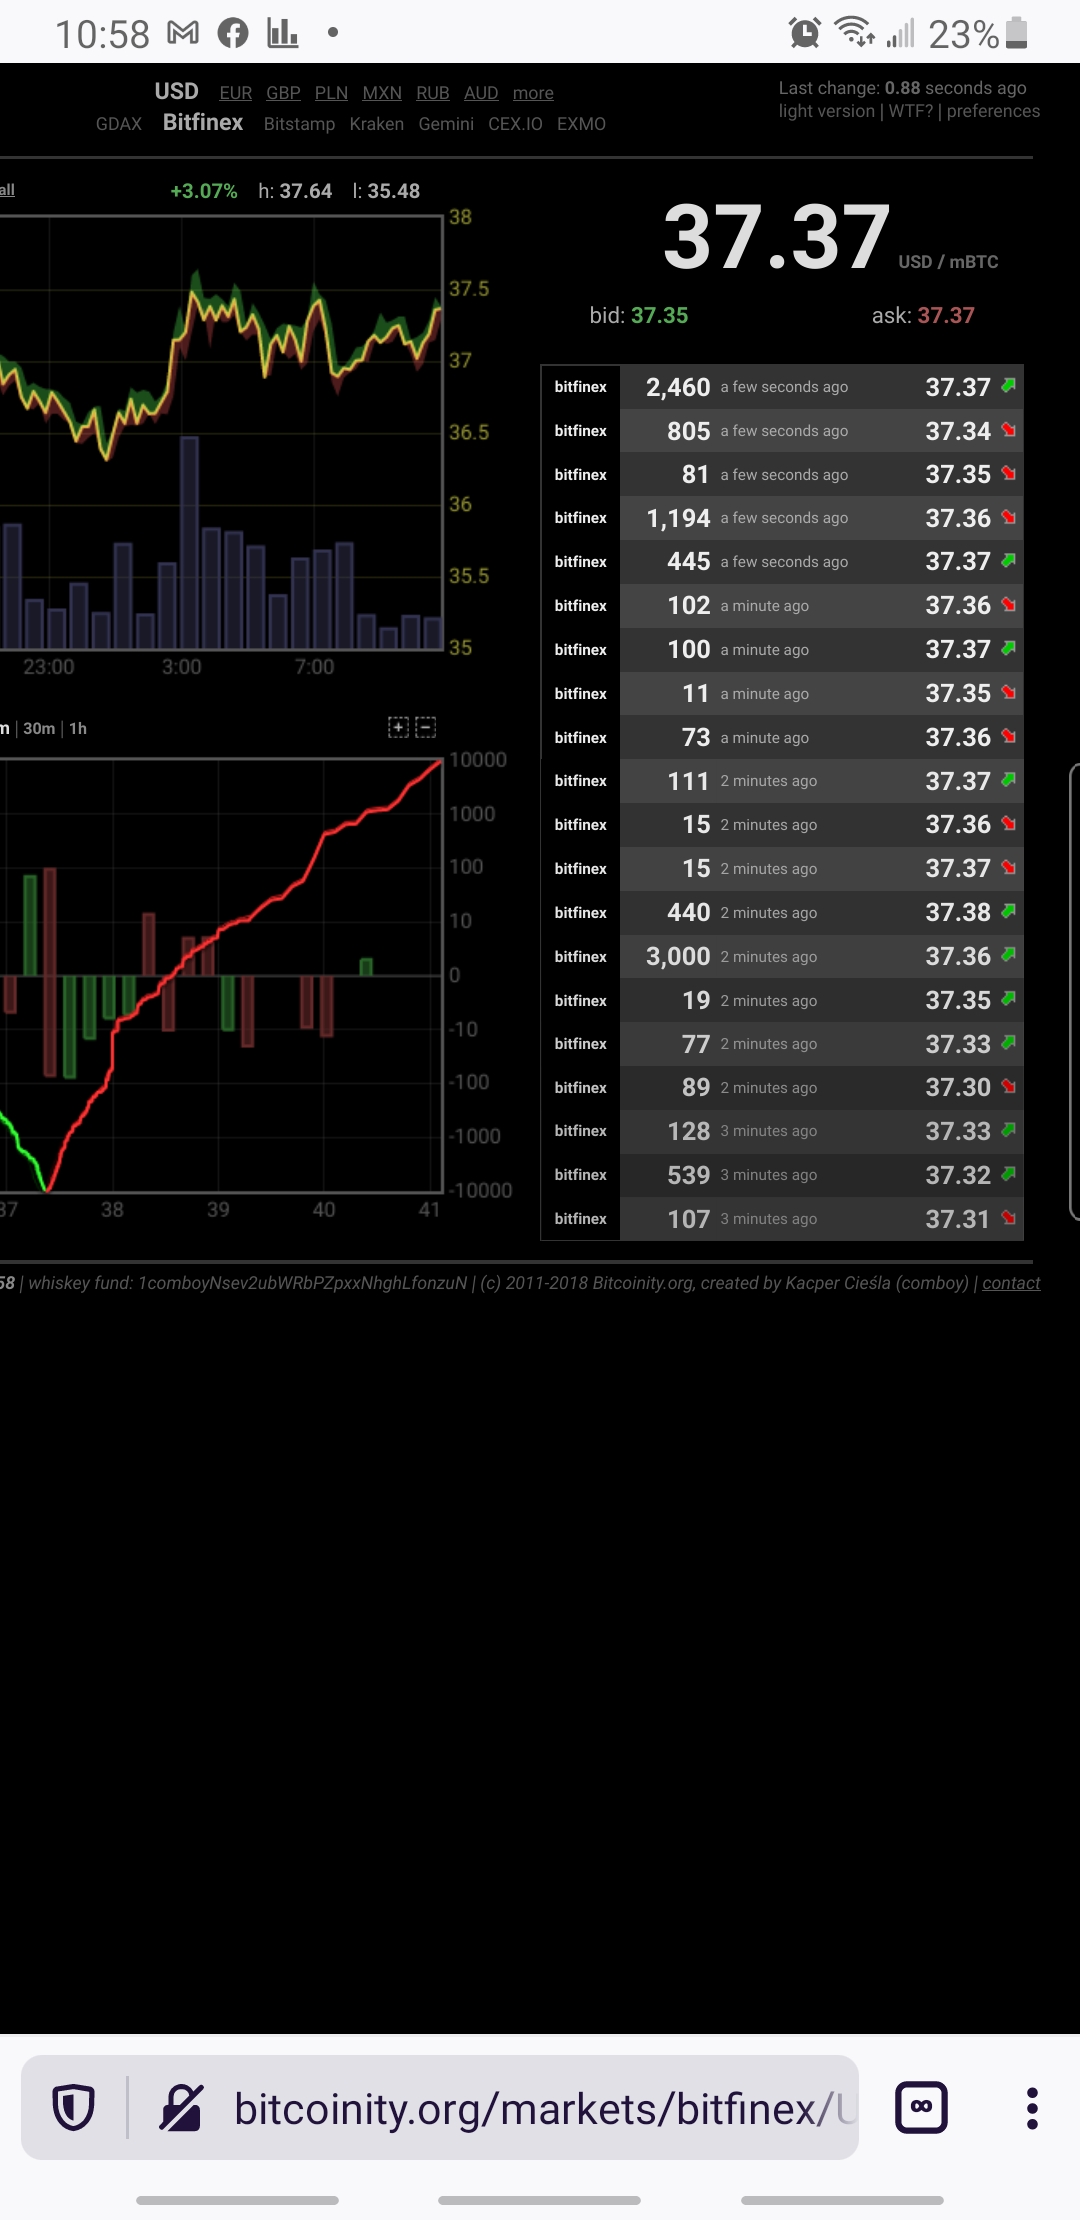Select the Bitfinex exchange
Screen dimensions: 1080x2220
pos(203,122)
